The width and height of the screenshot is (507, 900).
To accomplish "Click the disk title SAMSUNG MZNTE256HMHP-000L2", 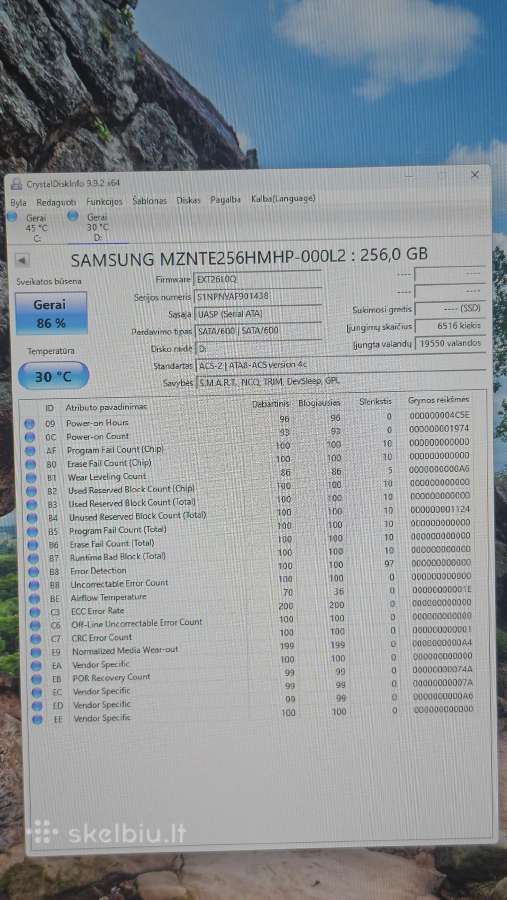I will [x=249, y=257].
